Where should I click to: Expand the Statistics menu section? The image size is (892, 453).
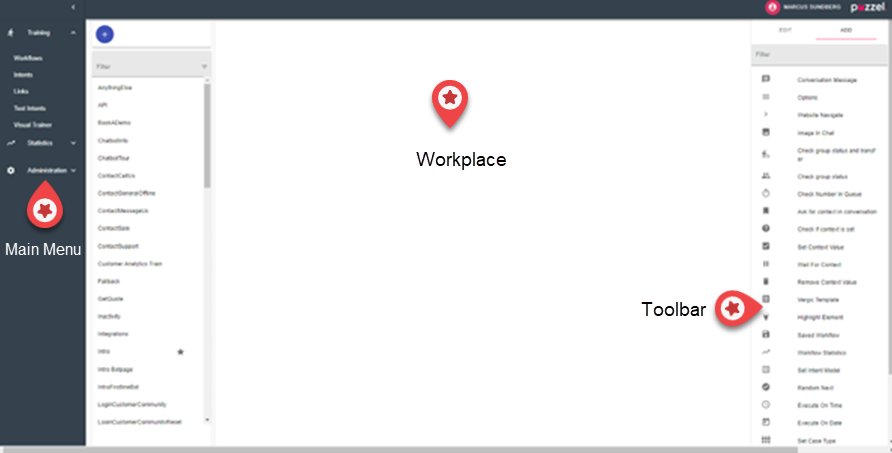[73, 143]
